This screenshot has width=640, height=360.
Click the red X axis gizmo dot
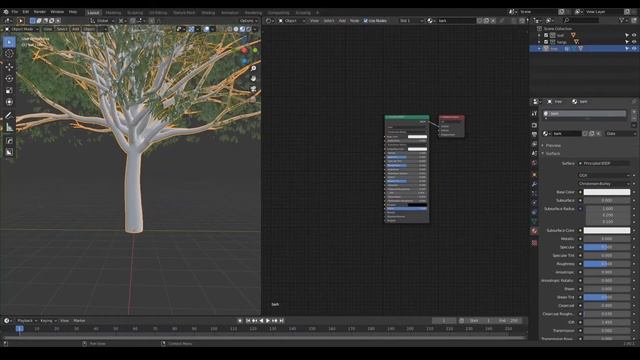(244, 51)
